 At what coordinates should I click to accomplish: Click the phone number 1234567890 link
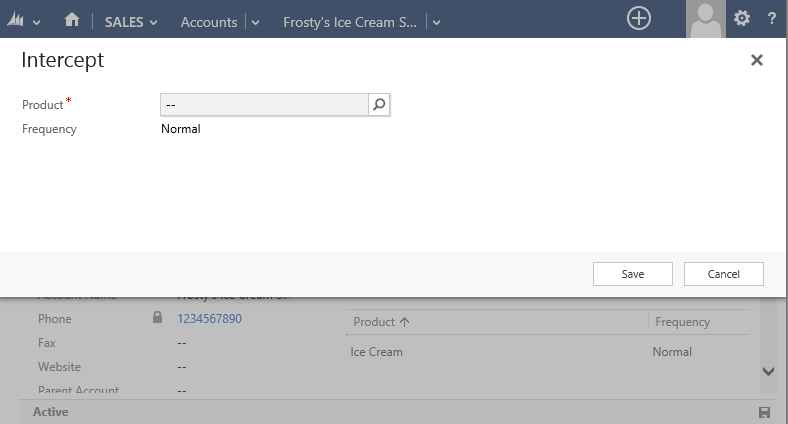pyautogui.click(x=209, y=319)
